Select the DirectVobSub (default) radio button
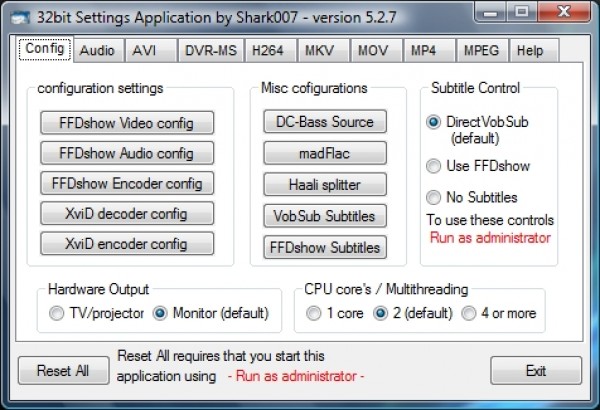The height and width of the screenshot is (410, 600). pos(433,122)
